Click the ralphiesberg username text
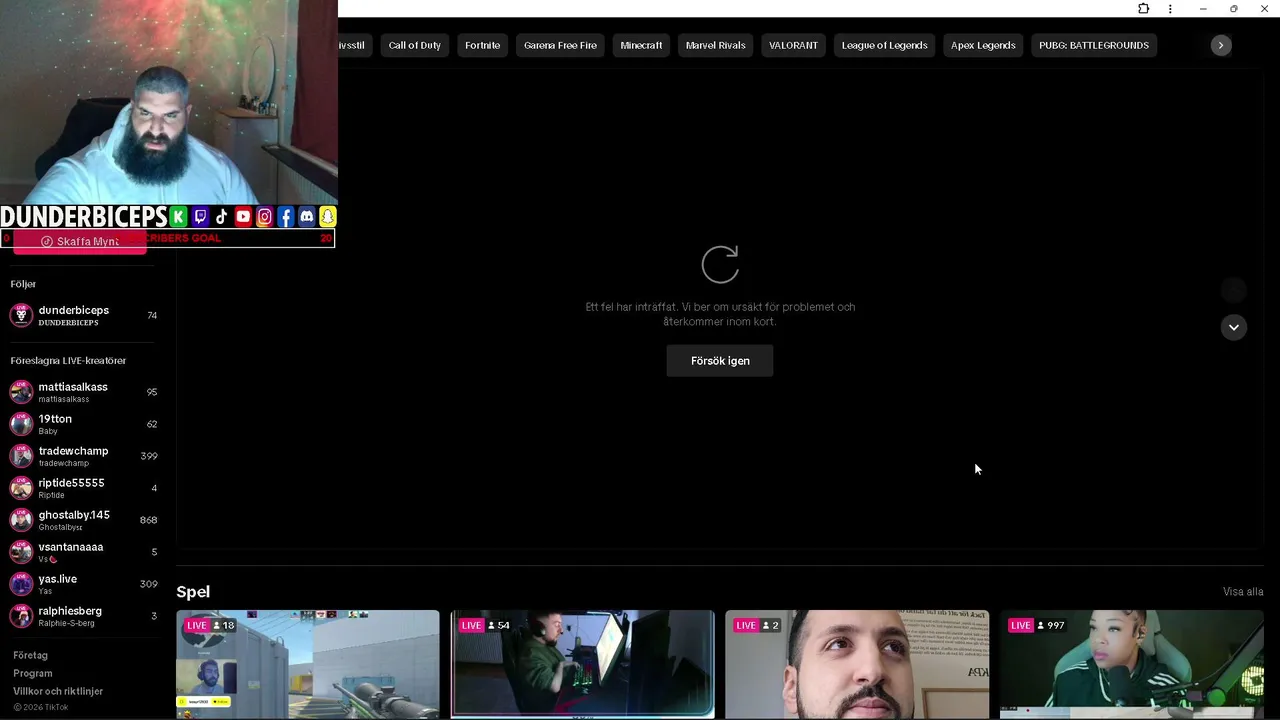Screen dimensions: 1280x720 click(70, 611)
